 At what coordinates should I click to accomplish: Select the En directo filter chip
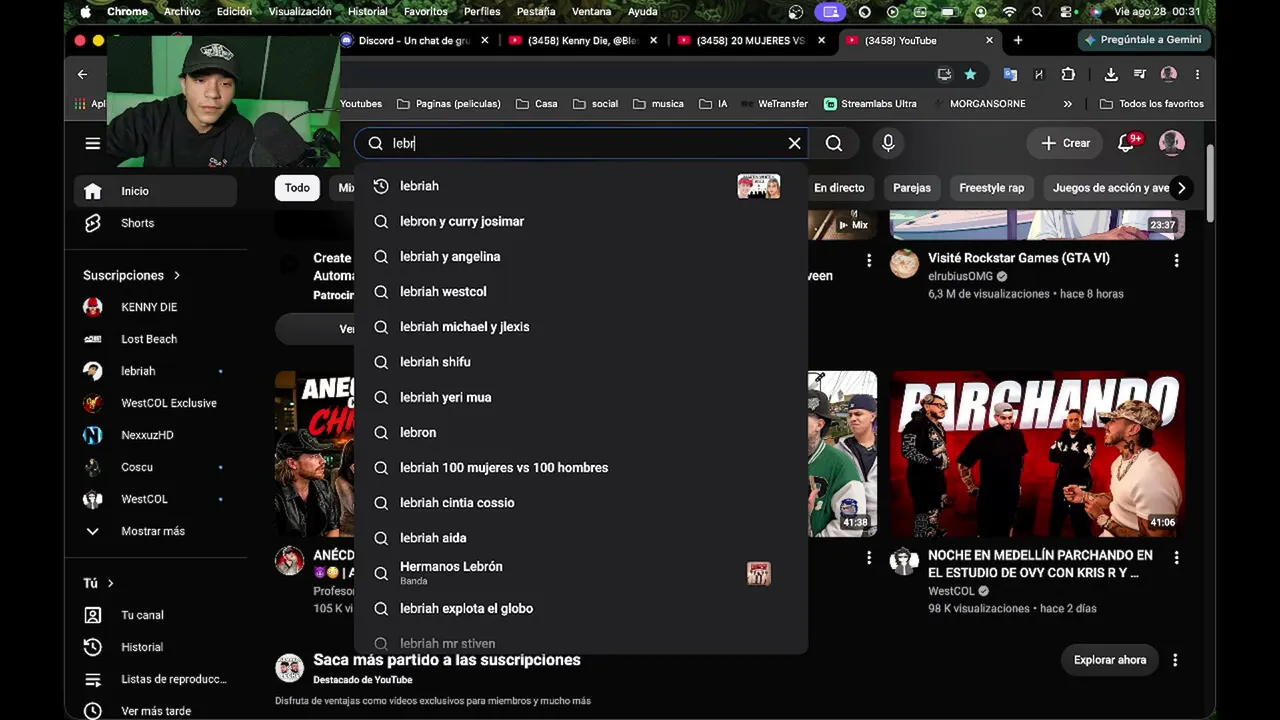tap(839, 188)
